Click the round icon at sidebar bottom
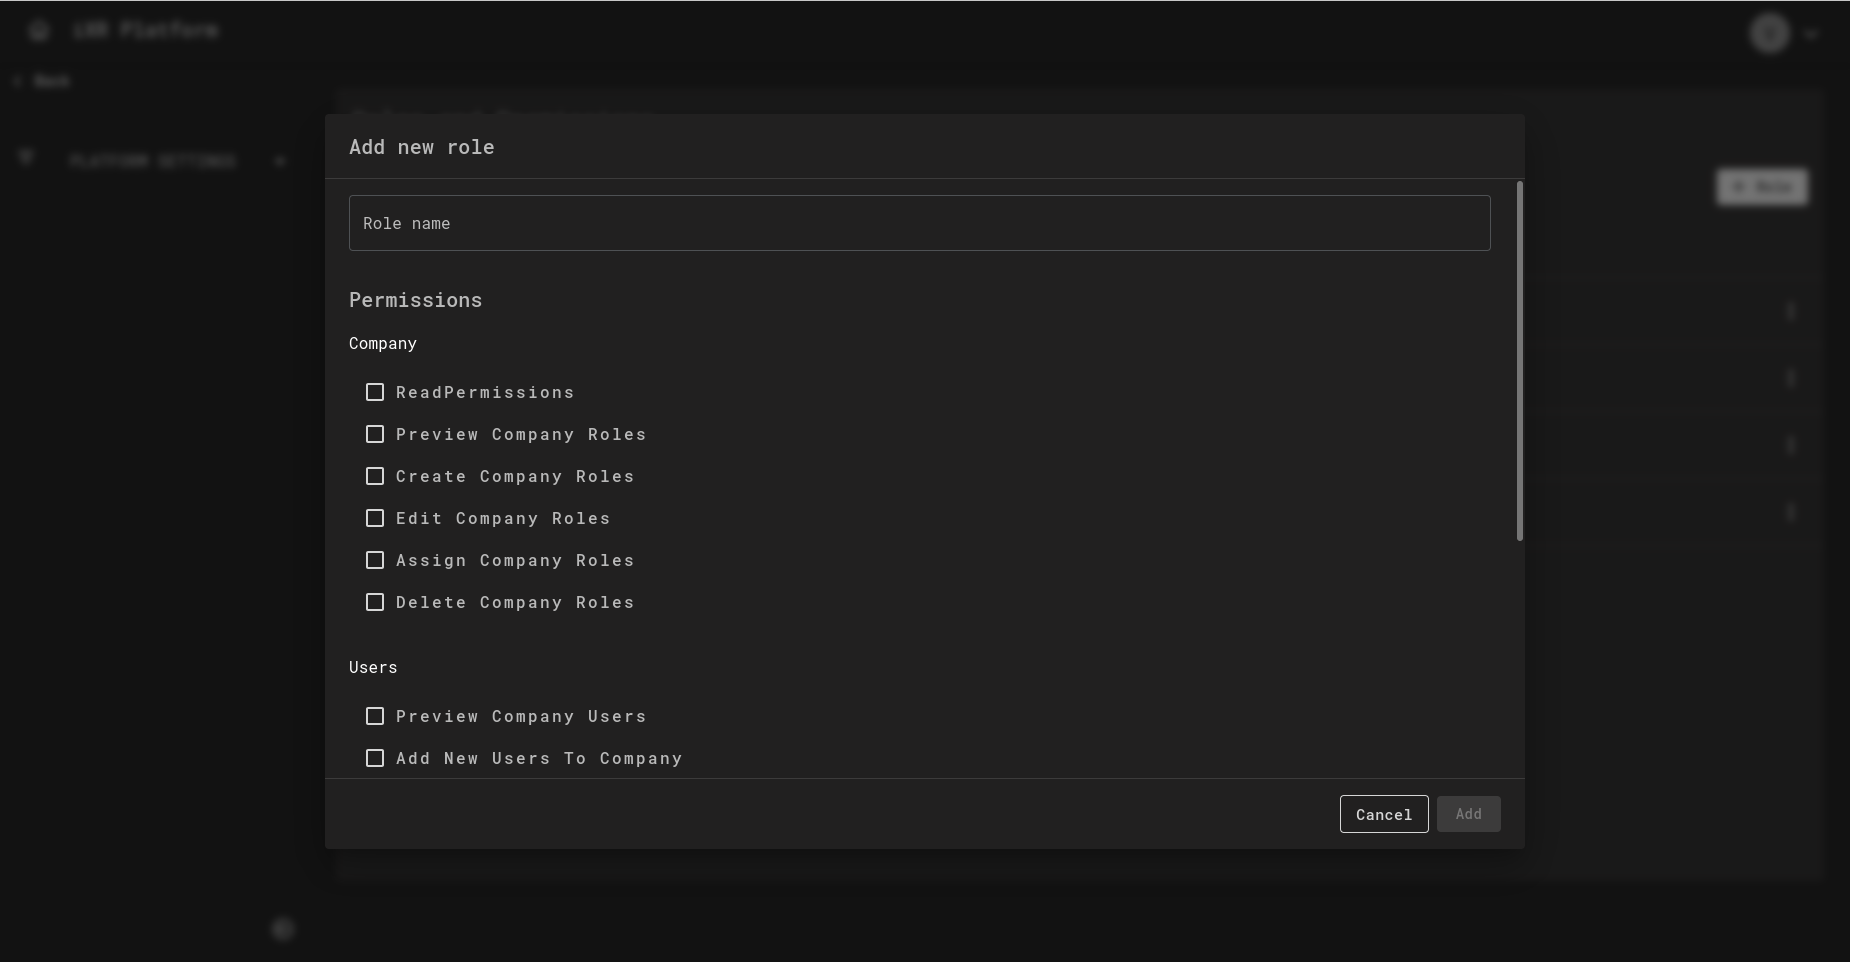This screenshot has width=1850, height=962. 283,929
